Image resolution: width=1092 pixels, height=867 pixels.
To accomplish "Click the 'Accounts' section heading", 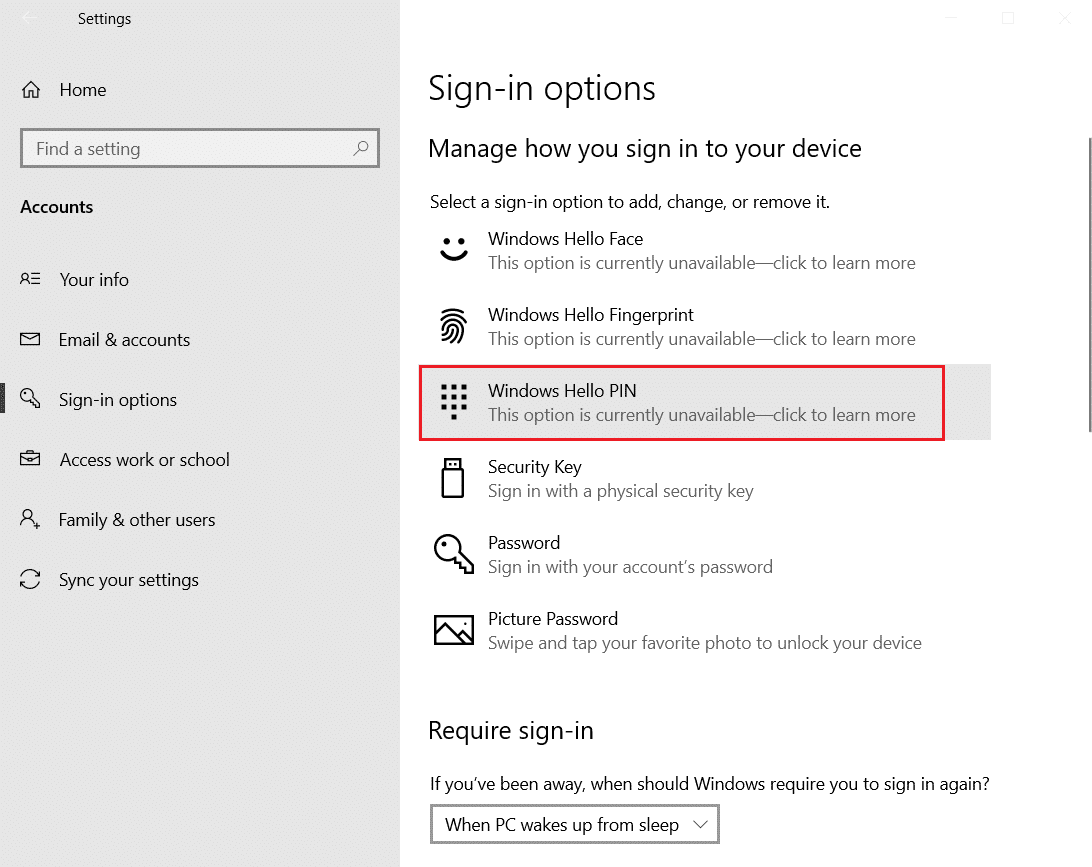I will [56, 207].
